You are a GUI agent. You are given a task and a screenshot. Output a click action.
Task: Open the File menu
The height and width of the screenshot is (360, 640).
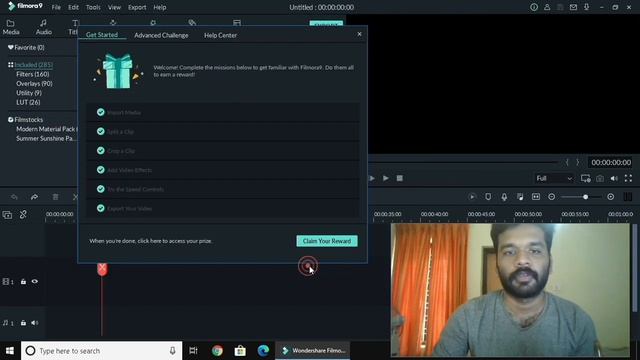click(x=56, y=7)
